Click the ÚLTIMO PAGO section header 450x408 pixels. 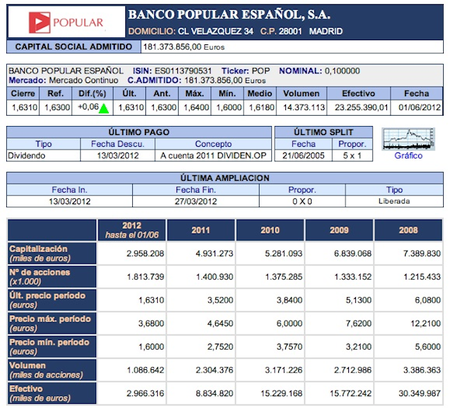click(139, 132)
